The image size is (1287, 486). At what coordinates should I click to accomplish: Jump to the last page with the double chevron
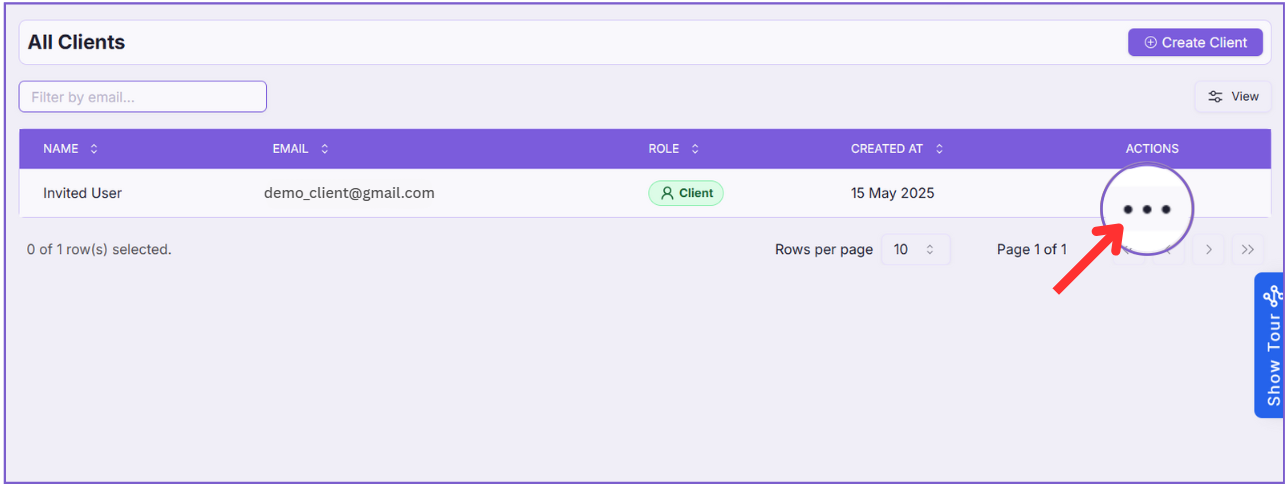[1247, 250]
